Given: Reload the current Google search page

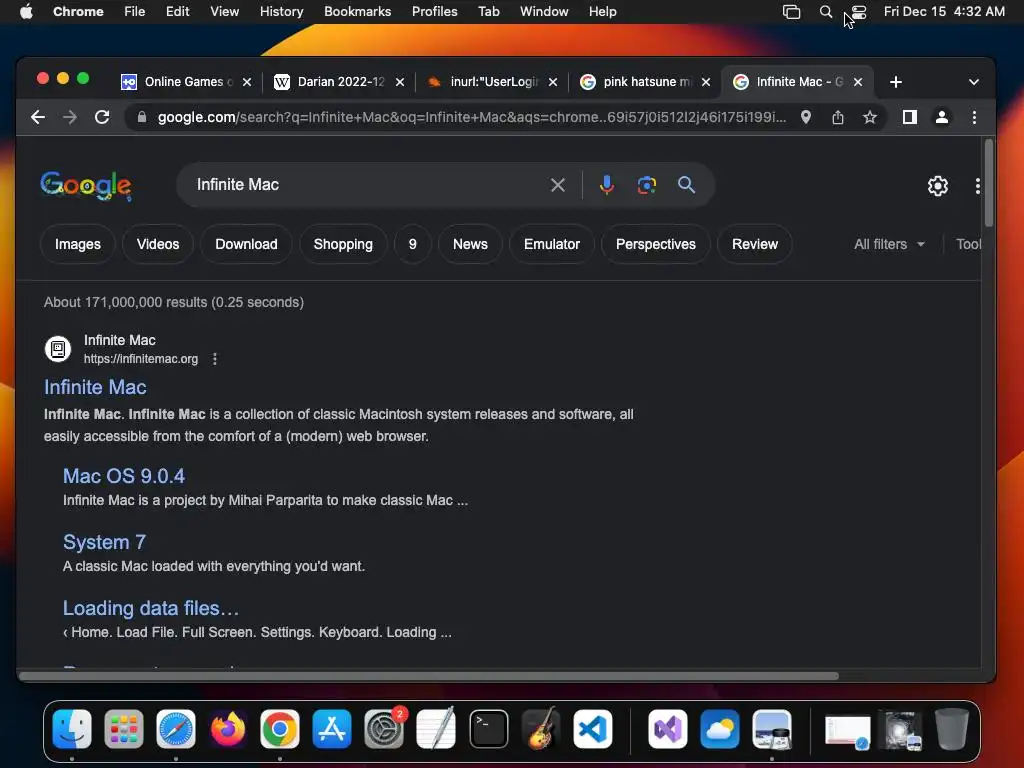Looking at the screenshot, I should [x=102, y=118].
